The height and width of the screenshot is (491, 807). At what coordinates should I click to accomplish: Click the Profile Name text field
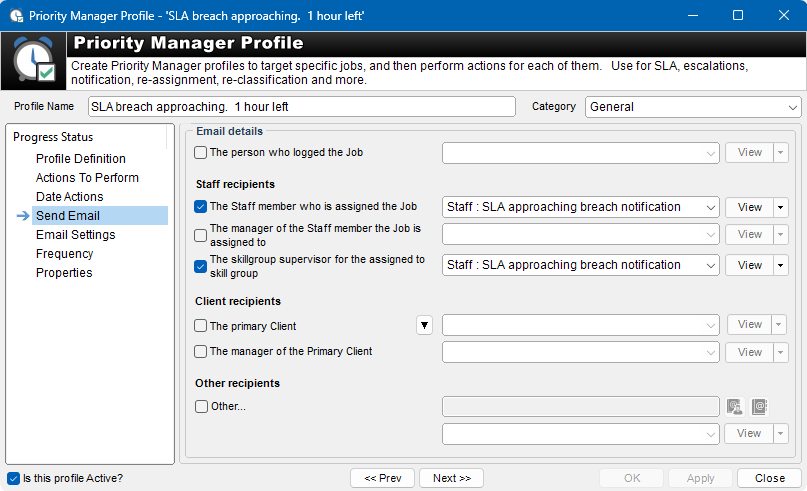(x=302, y=107)
